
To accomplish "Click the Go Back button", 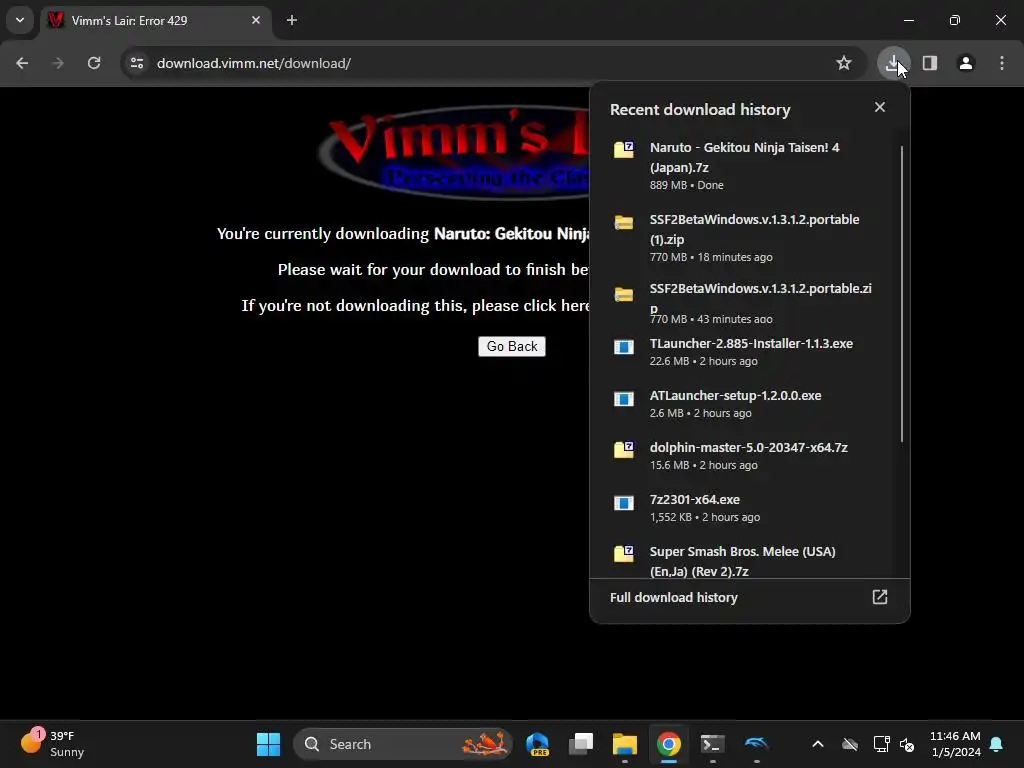I will (x=511, y=346).
